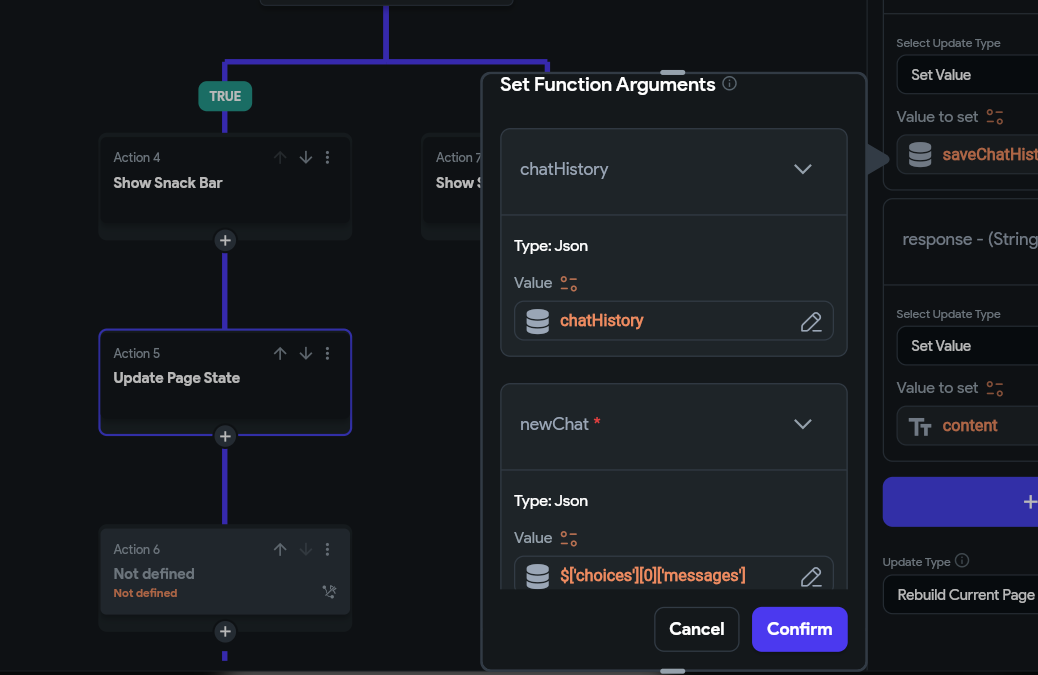
Task: Click the purple add field button
Action: tap(961, 502)
